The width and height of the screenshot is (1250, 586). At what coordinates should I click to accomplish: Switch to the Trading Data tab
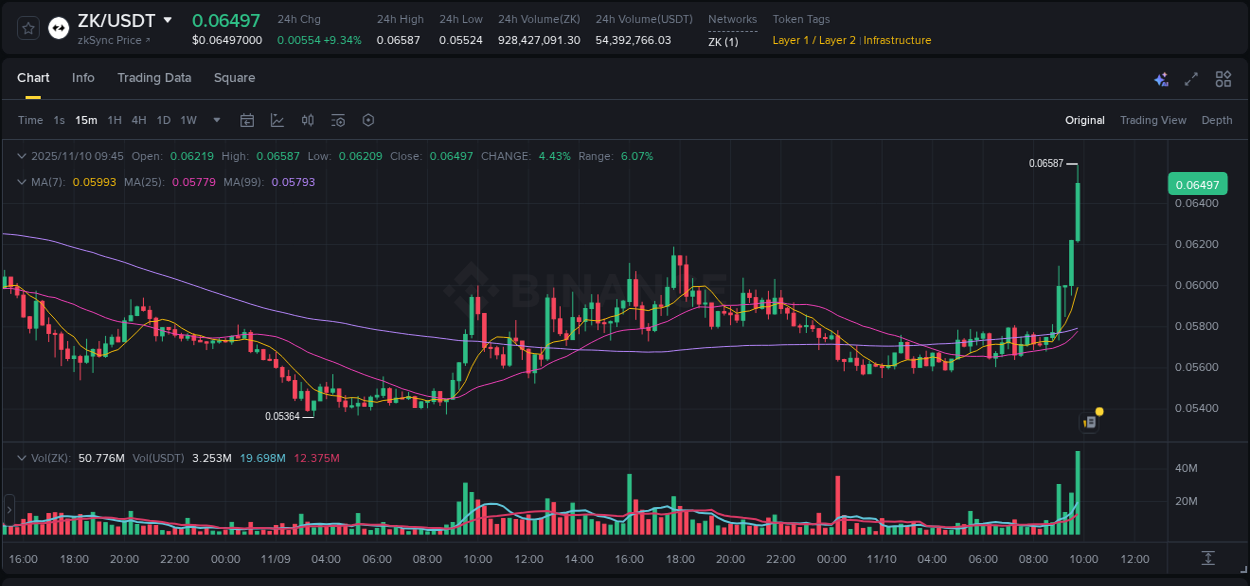pyautogui.click(x=154, y=78)
